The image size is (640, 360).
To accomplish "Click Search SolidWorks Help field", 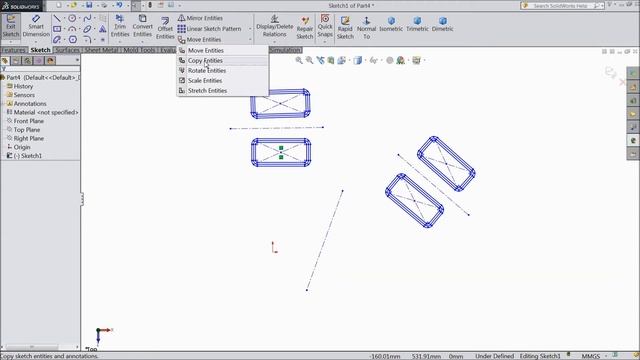I will (562, 6).
